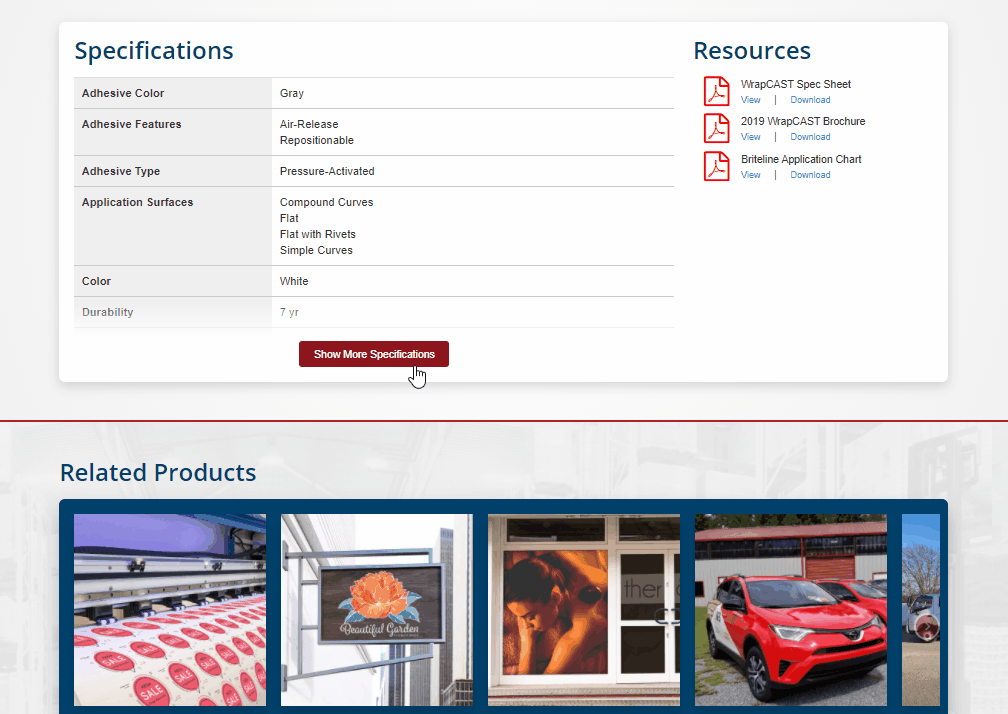Download the 2019 WrapCAST Brochure
This screenshot has width=1008, height=714.
(810, 137)
